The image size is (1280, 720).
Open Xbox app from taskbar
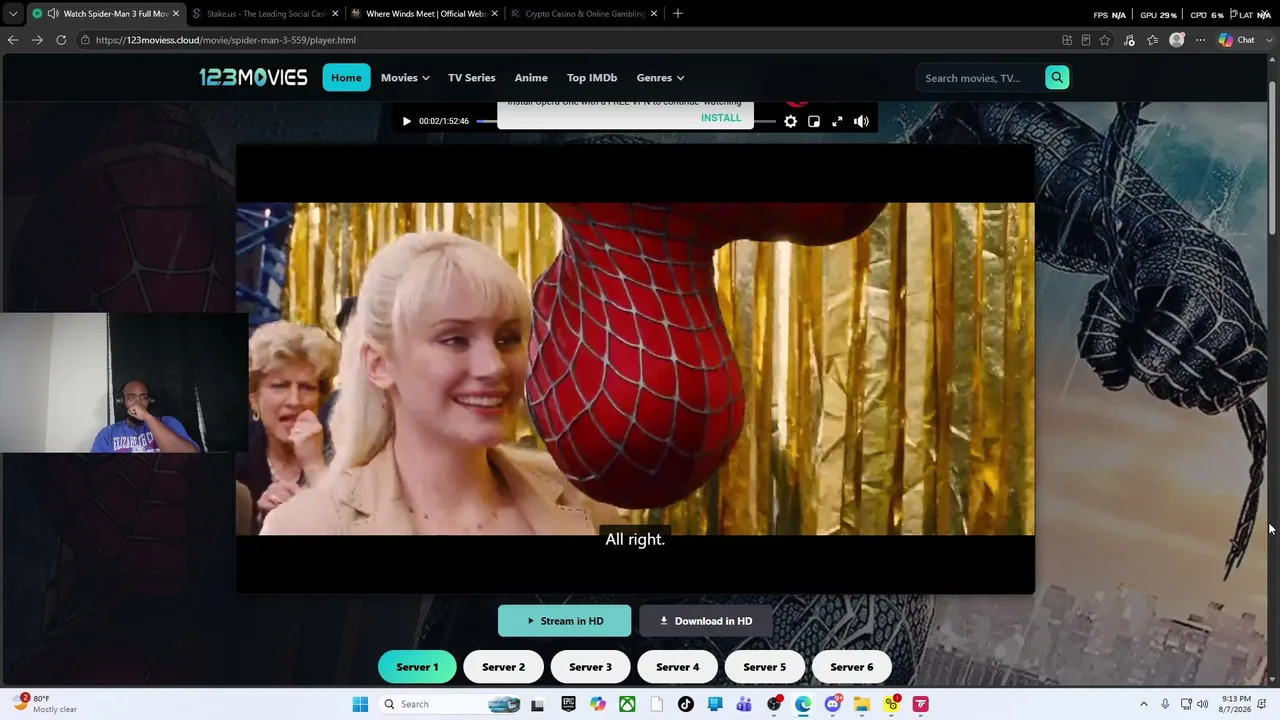click(627, 704)
